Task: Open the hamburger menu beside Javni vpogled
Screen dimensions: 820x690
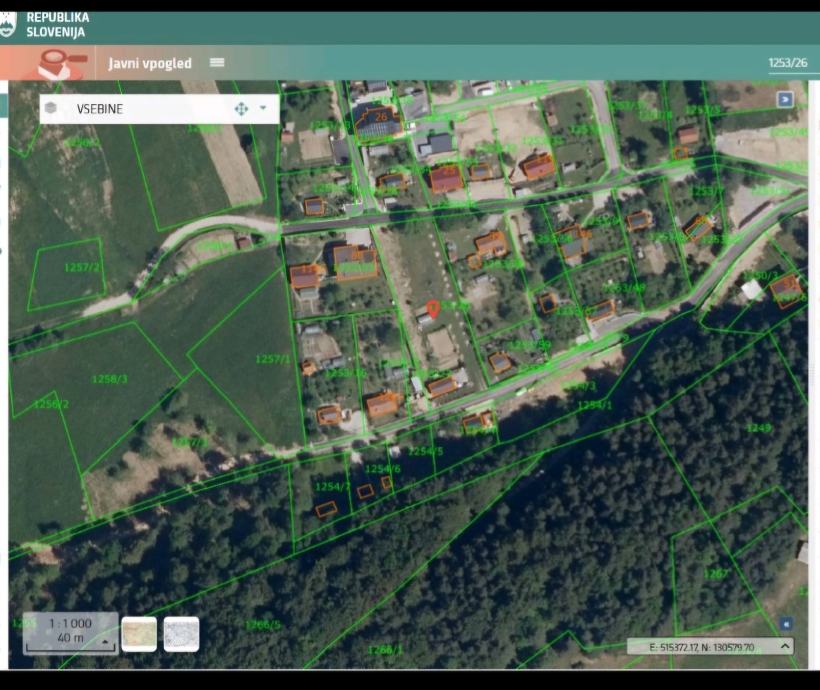Action: 217,63
